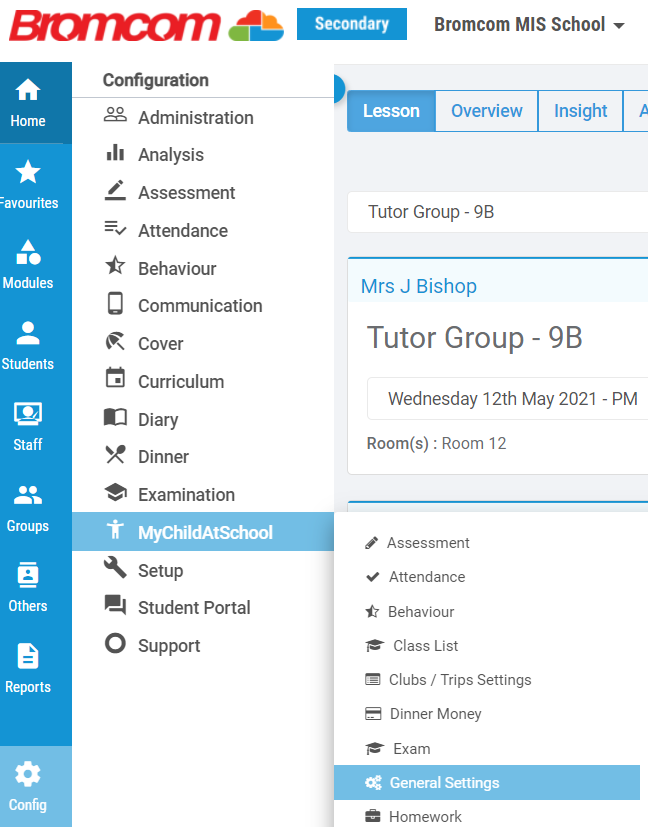Click the Tutor Group - 9B heading
Image resolution: width=648 pixels, height=827 pixels.
click(475, 338)
